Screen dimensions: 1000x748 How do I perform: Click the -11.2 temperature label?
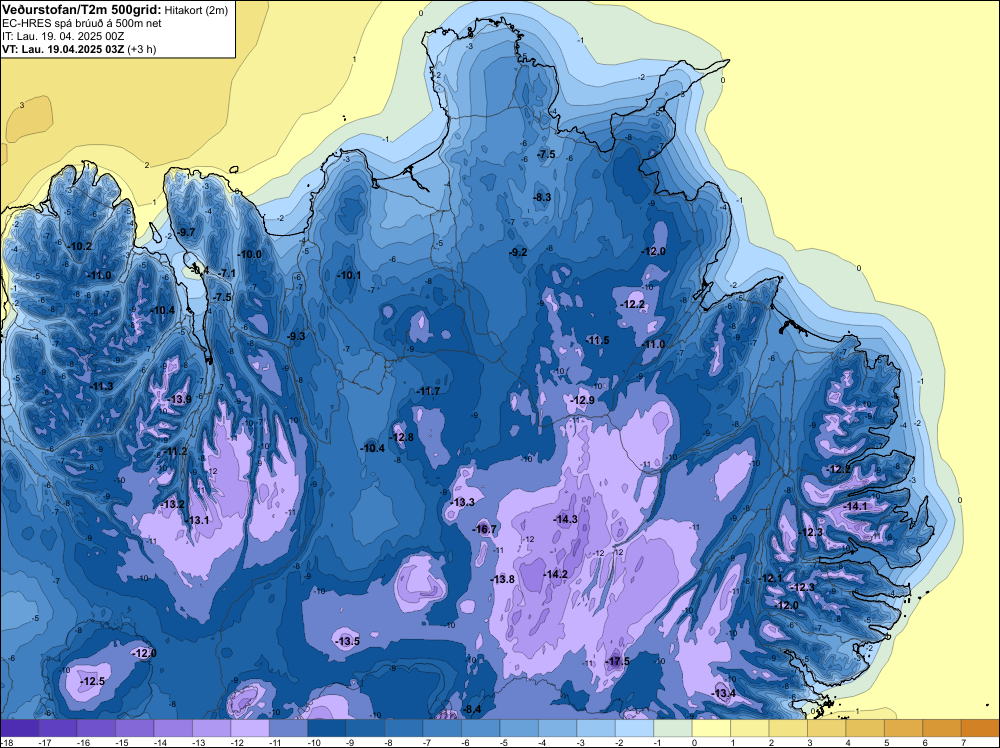pos(176,451)
